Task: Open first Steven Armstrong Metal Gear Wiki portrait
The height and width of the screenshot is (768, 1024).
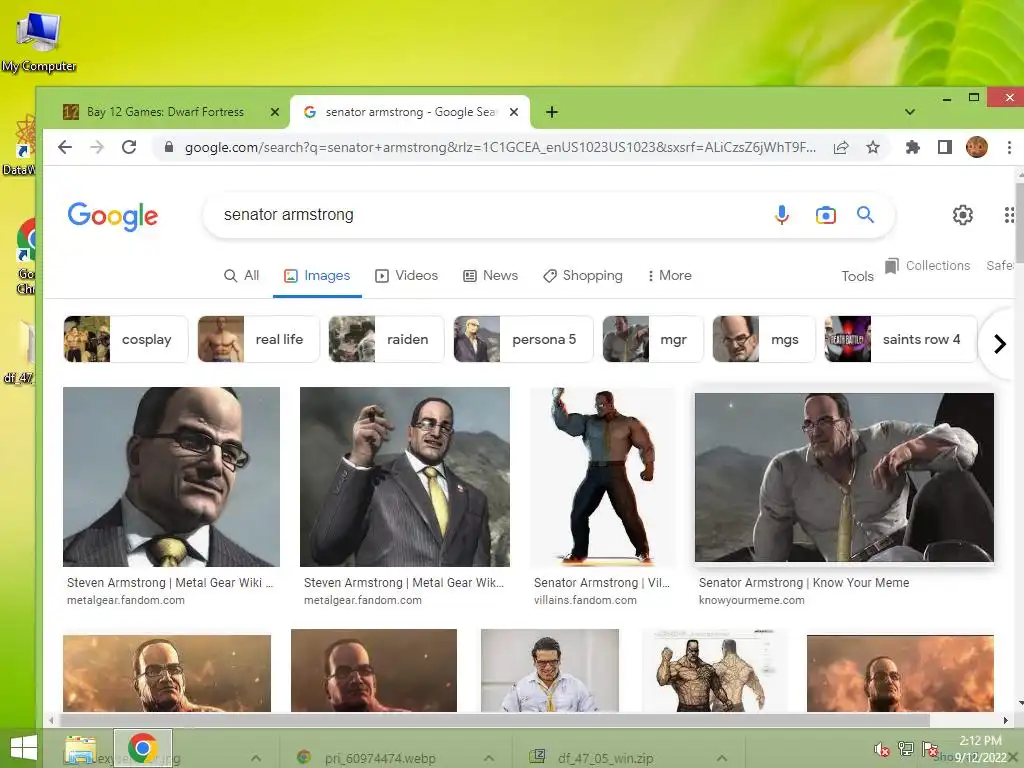Action: coord(171,477)
